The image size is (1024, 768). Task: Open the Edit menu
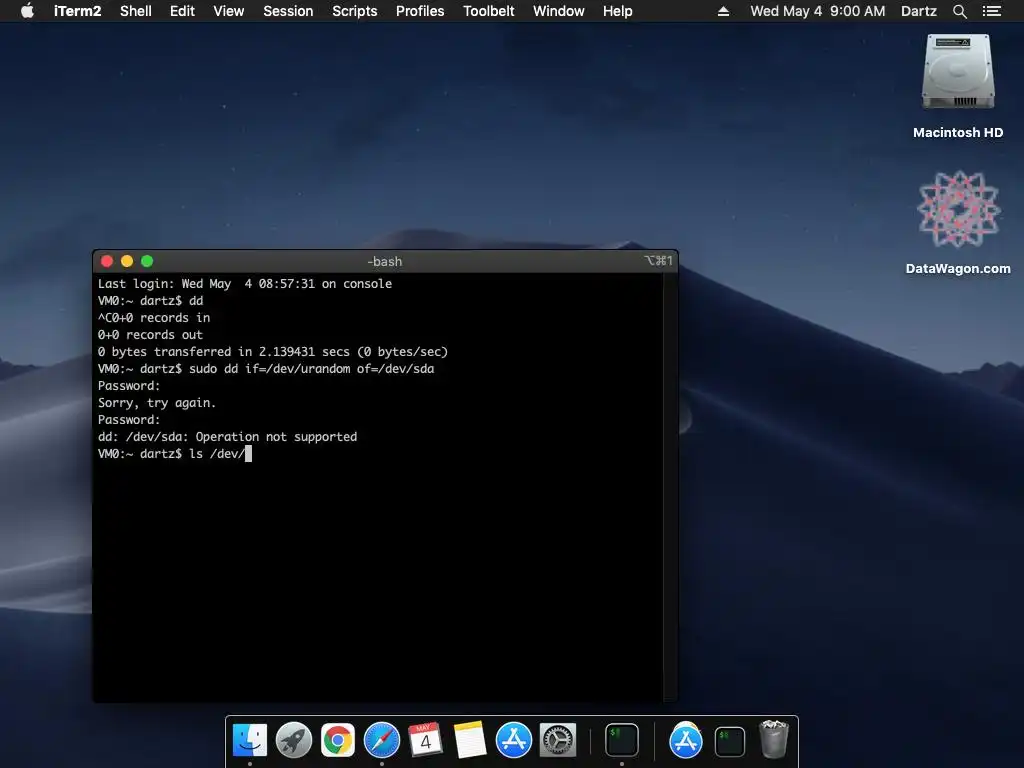coord(182,11)
